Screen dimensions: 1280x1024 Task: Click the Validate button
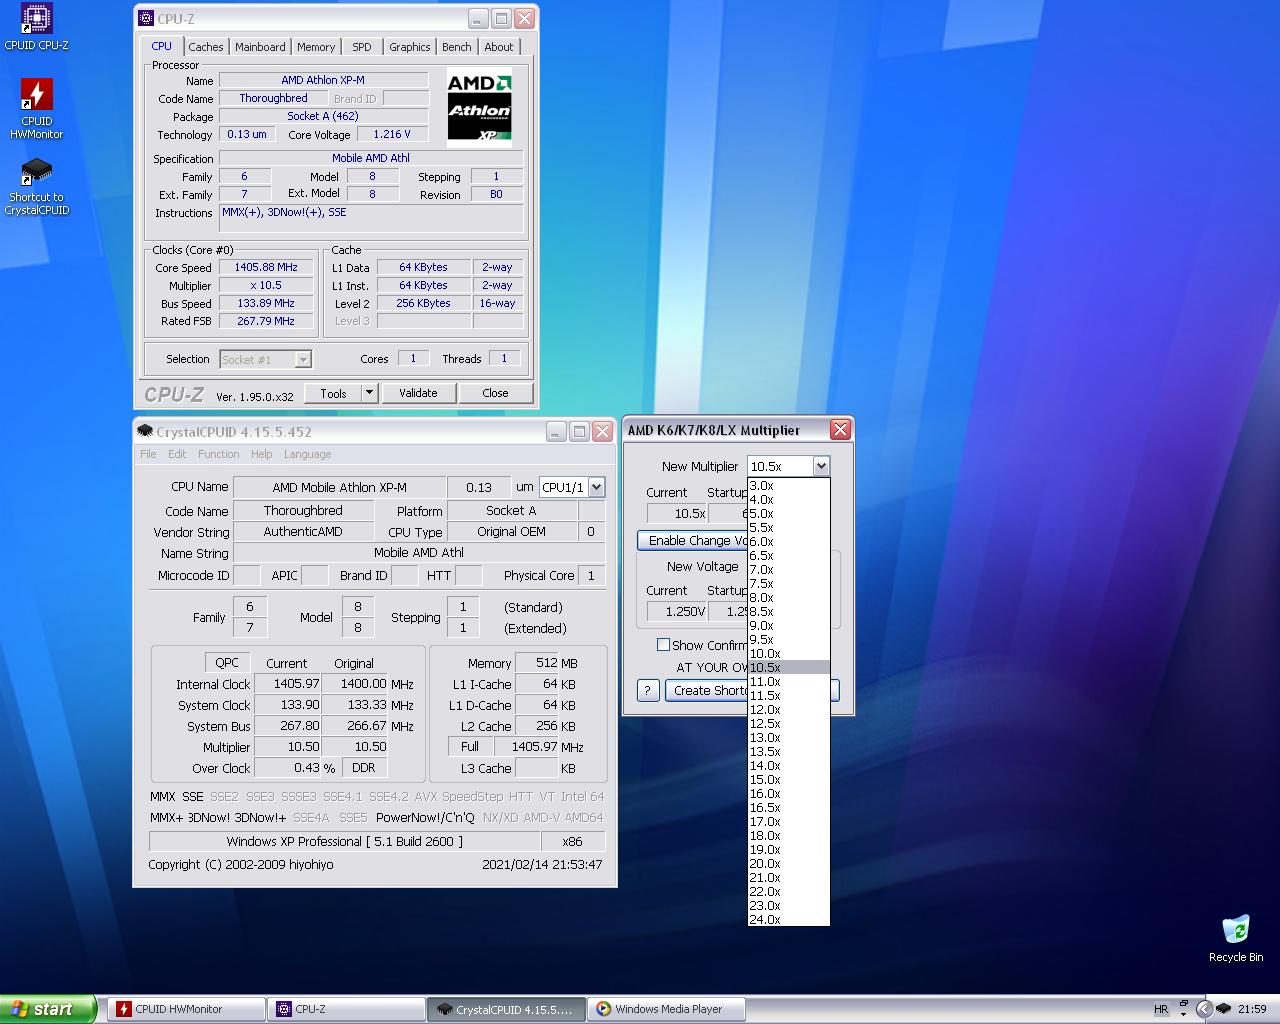(418, 393)
